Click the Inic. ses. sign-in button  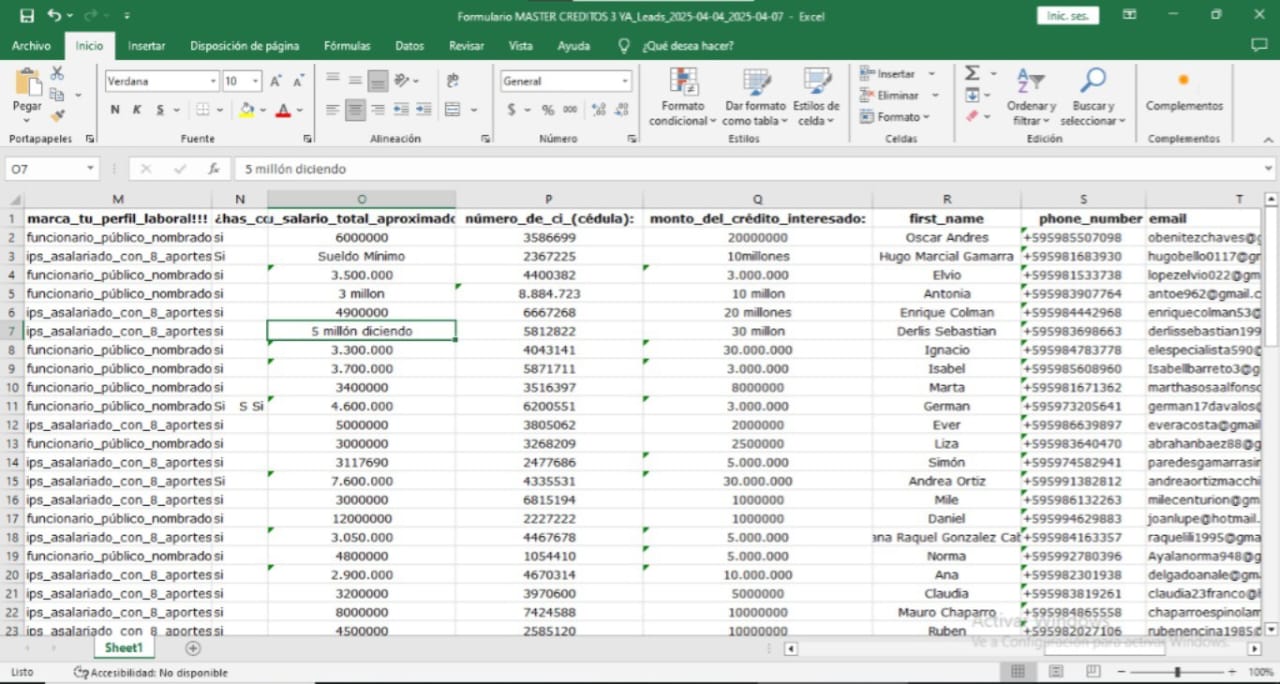[x=1069, y=16]
